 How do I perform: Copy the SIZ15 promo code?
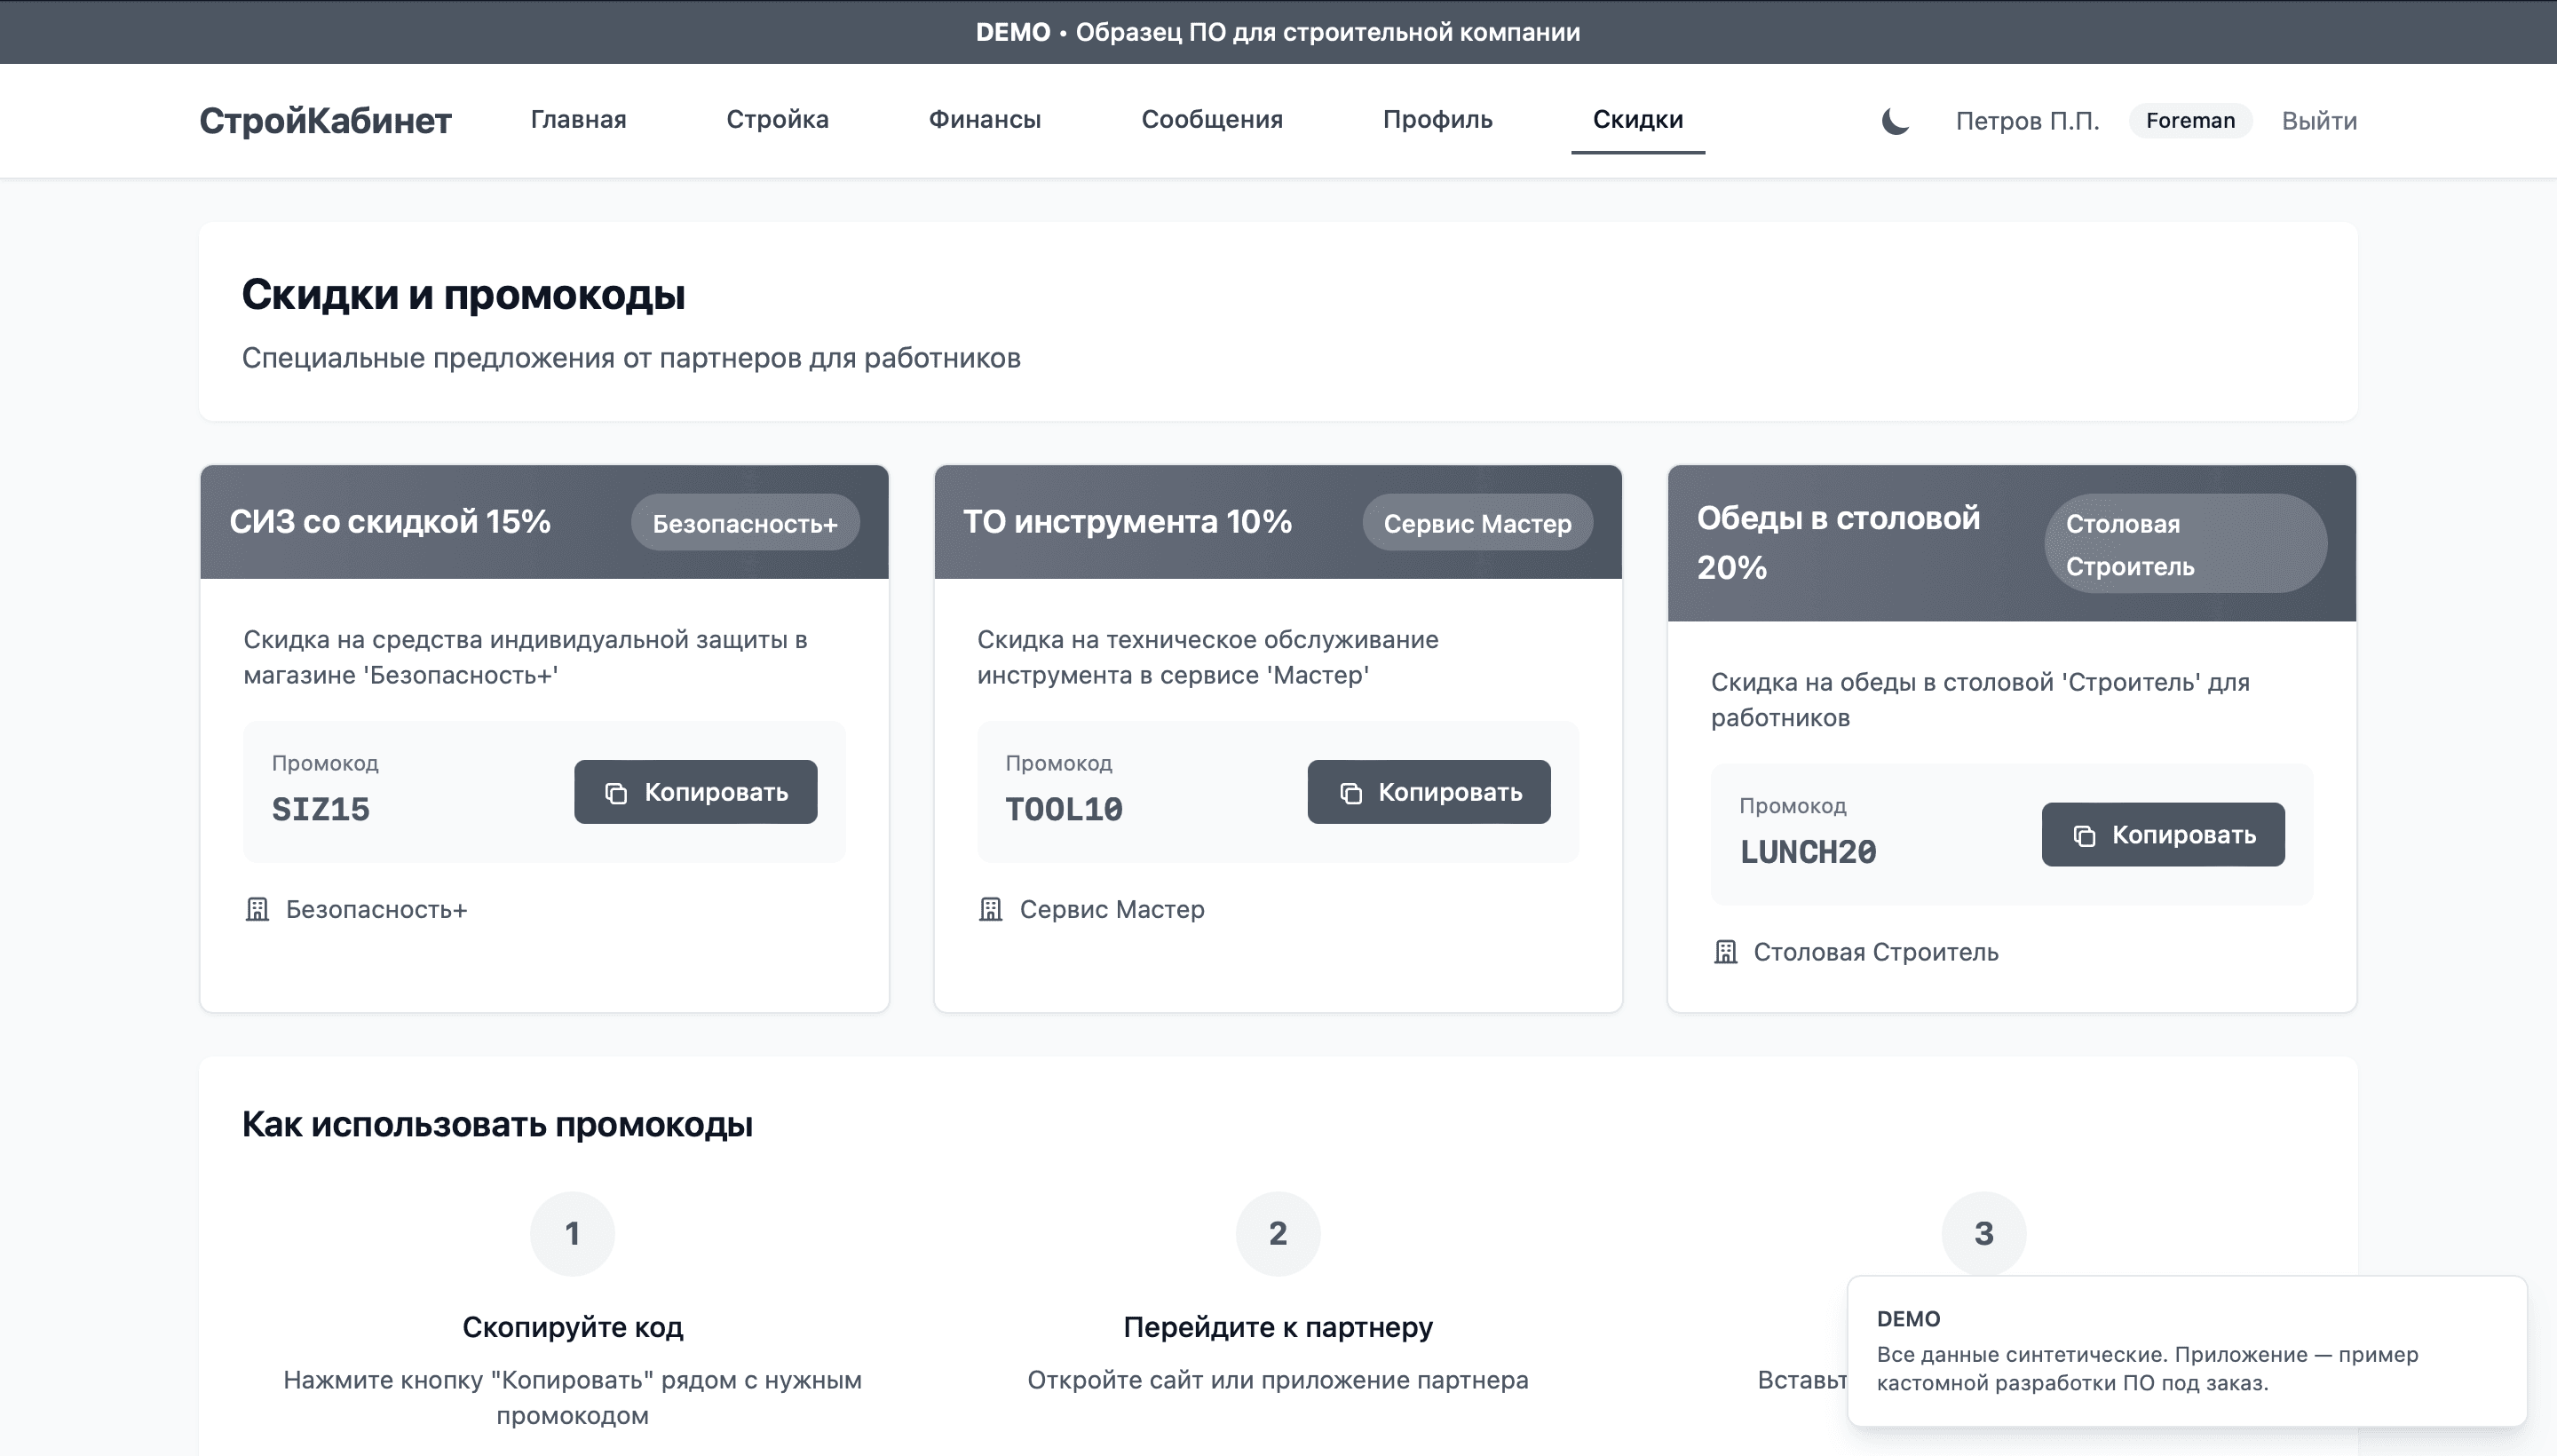[695, 792]
